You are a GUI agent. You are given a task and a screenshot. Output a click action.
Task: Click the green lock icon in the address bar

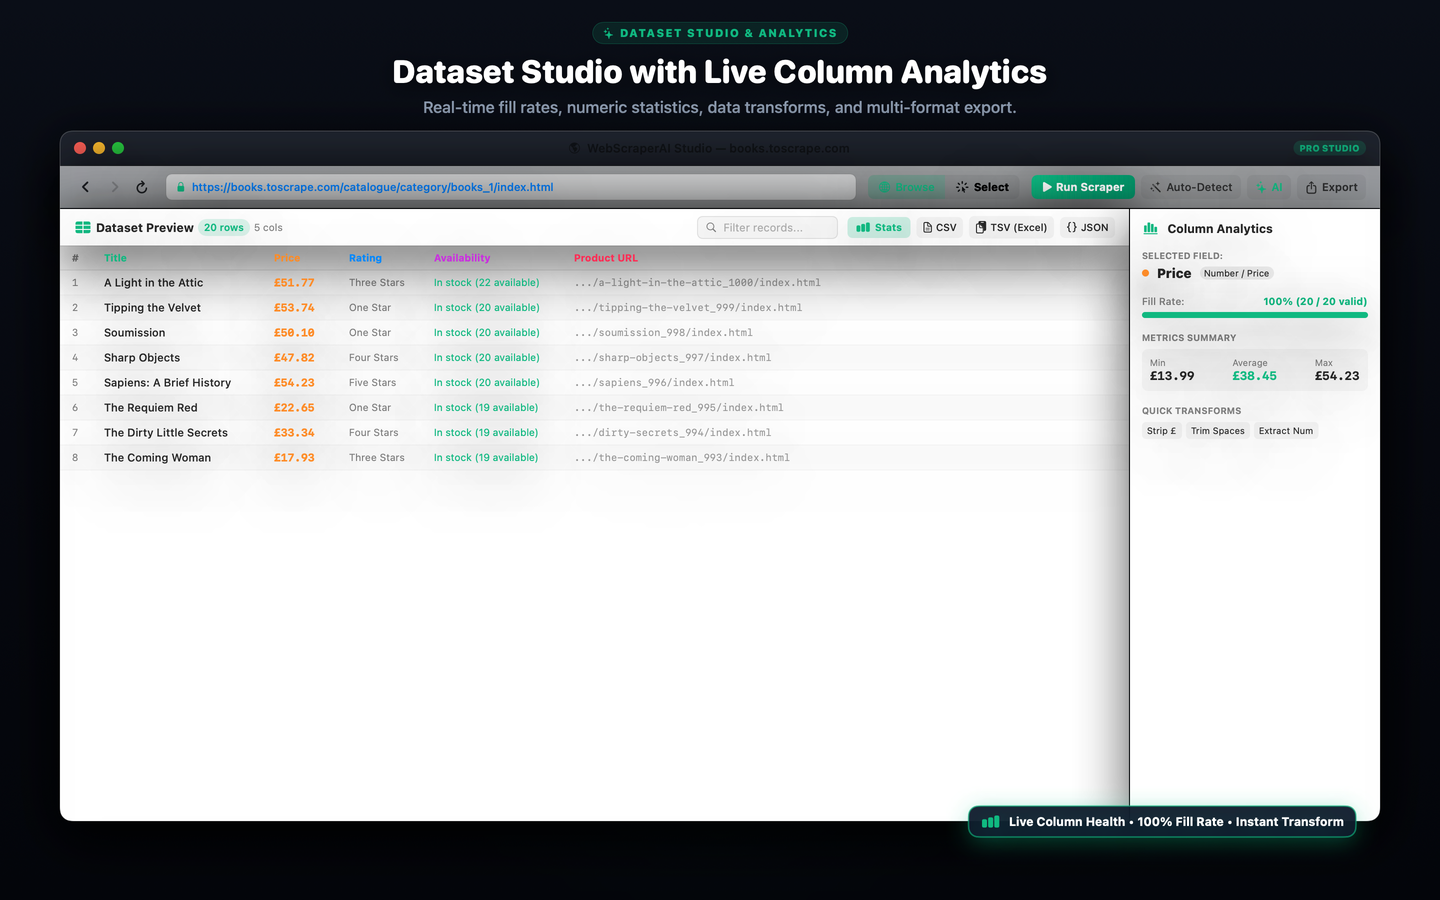(x=181, y=187)
